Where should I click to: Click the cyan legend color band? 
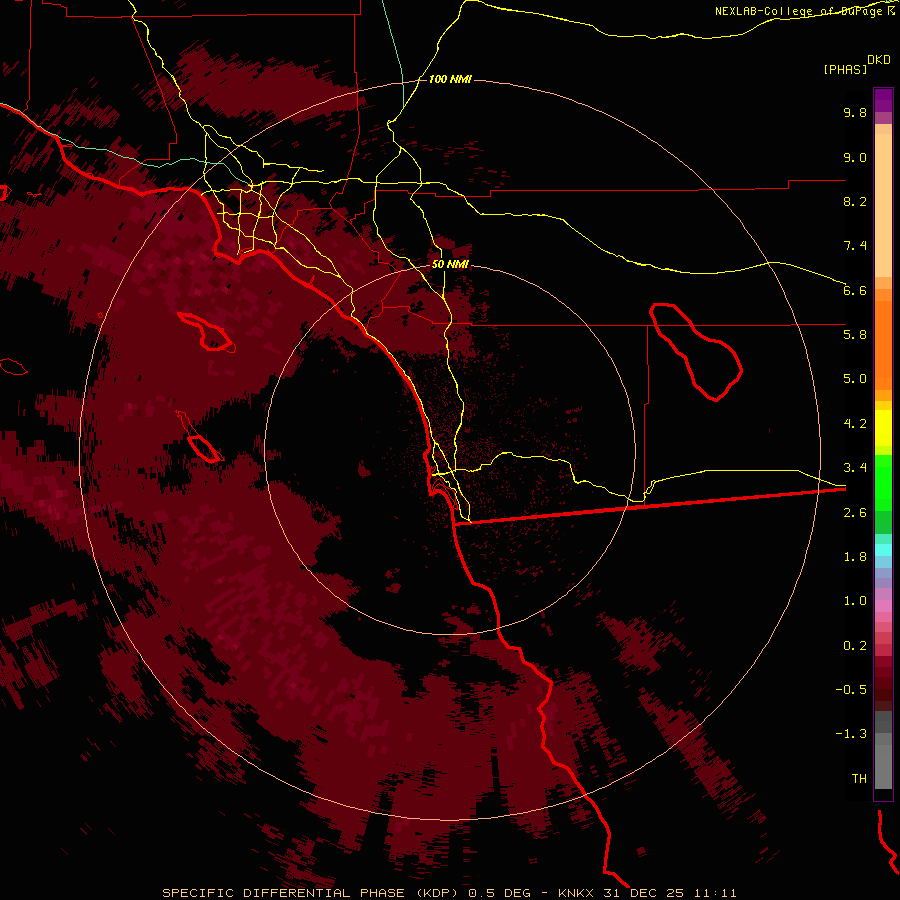point(883,550)
